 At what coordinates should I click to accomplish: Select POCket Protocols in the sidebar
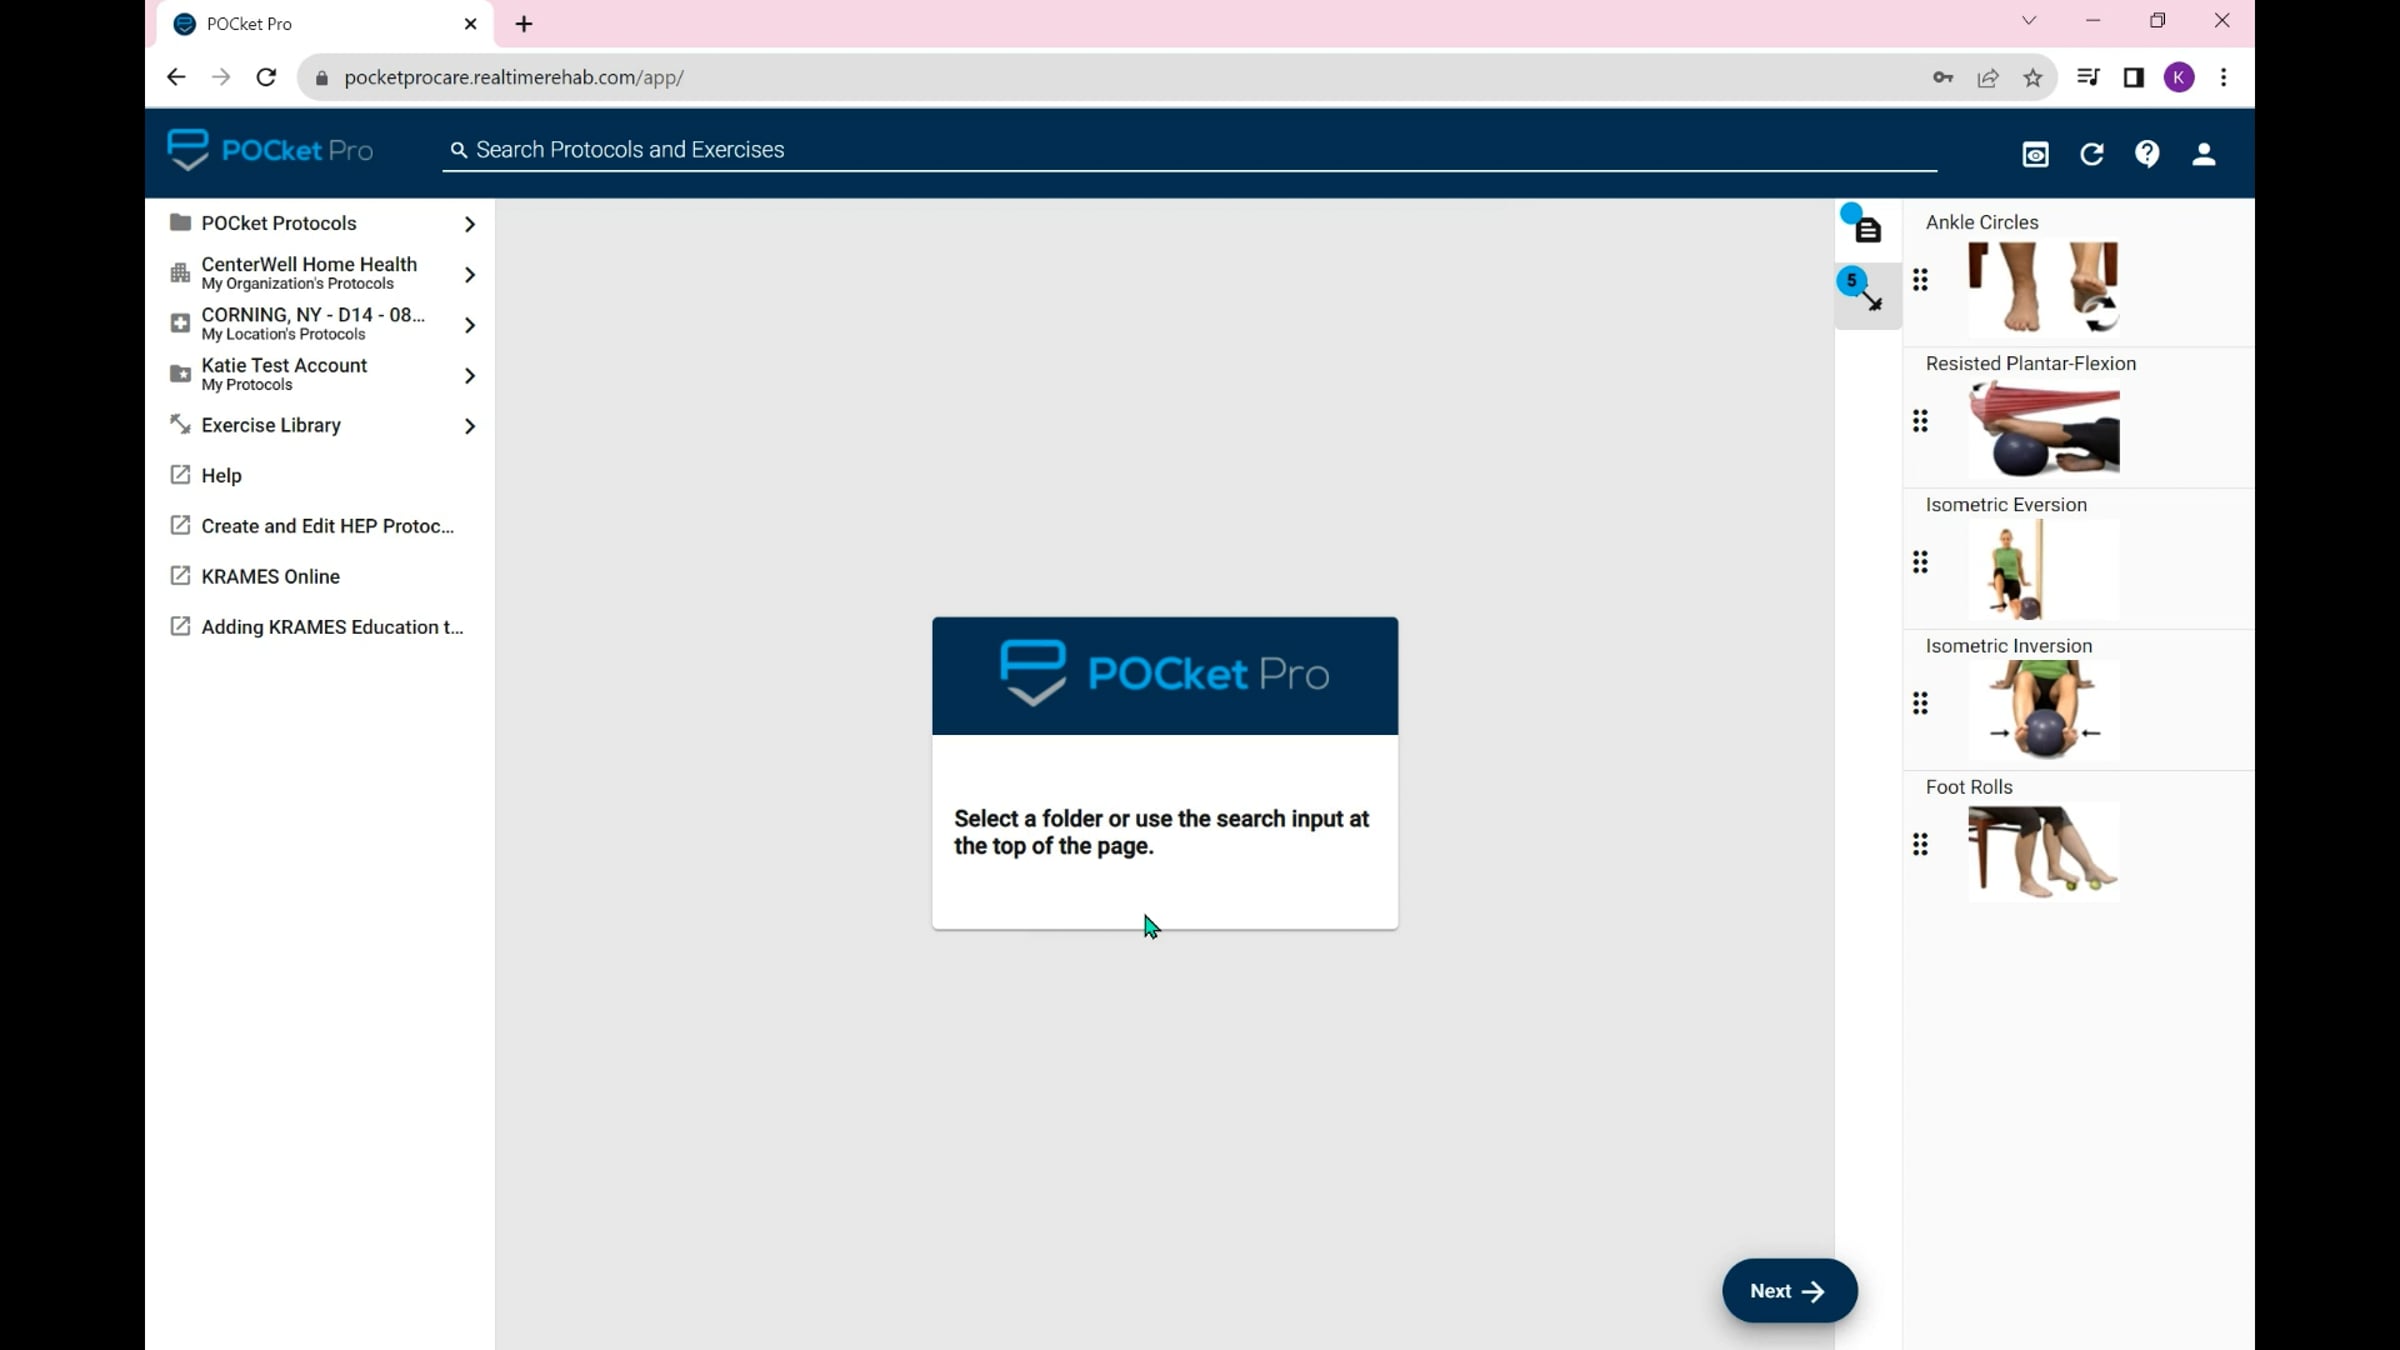(320, 223)
